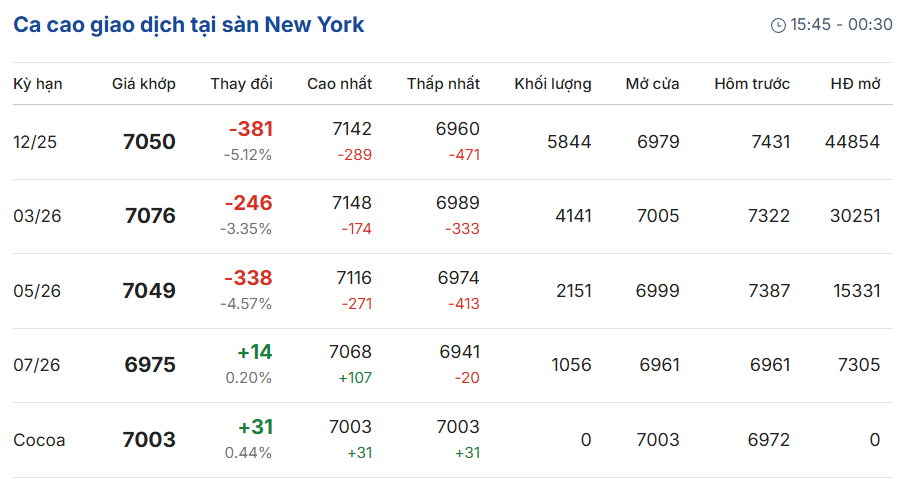Click the 'Cao nhất' column header

pyautogui.click(x=340, y=84)
